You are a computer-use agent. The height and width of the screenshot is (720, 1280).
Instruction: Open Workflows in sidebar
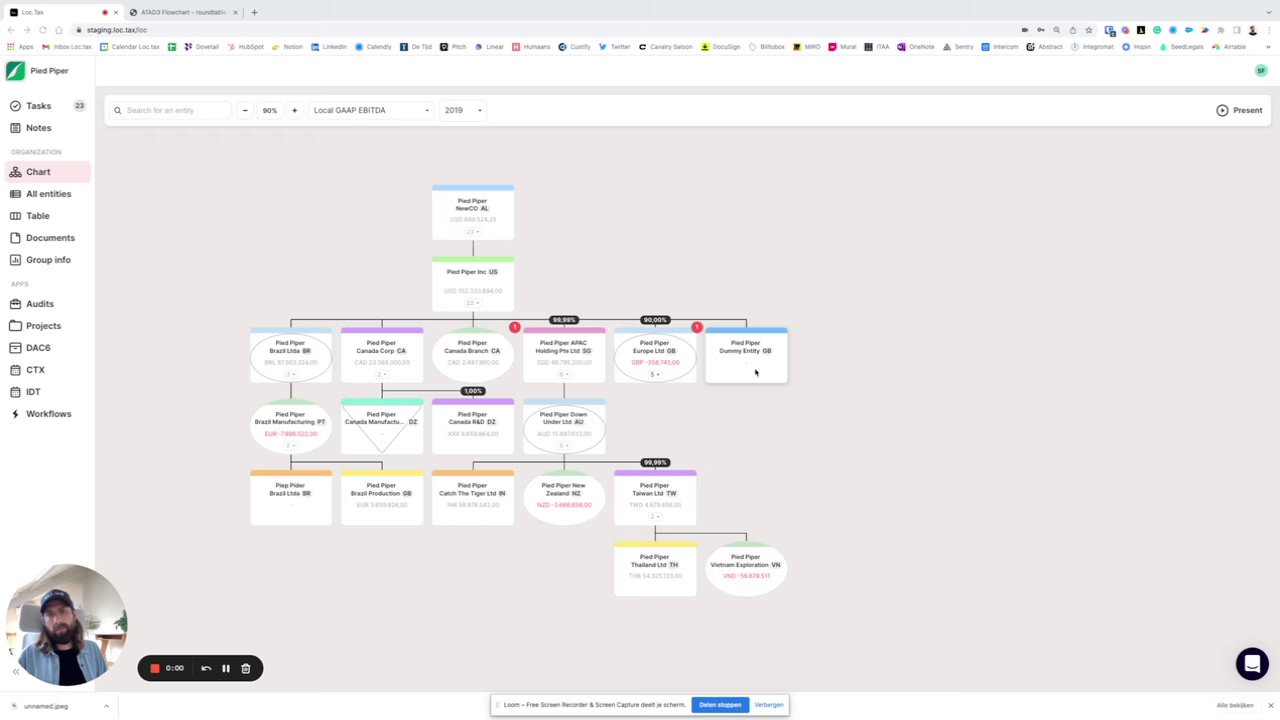click(47, 414)
